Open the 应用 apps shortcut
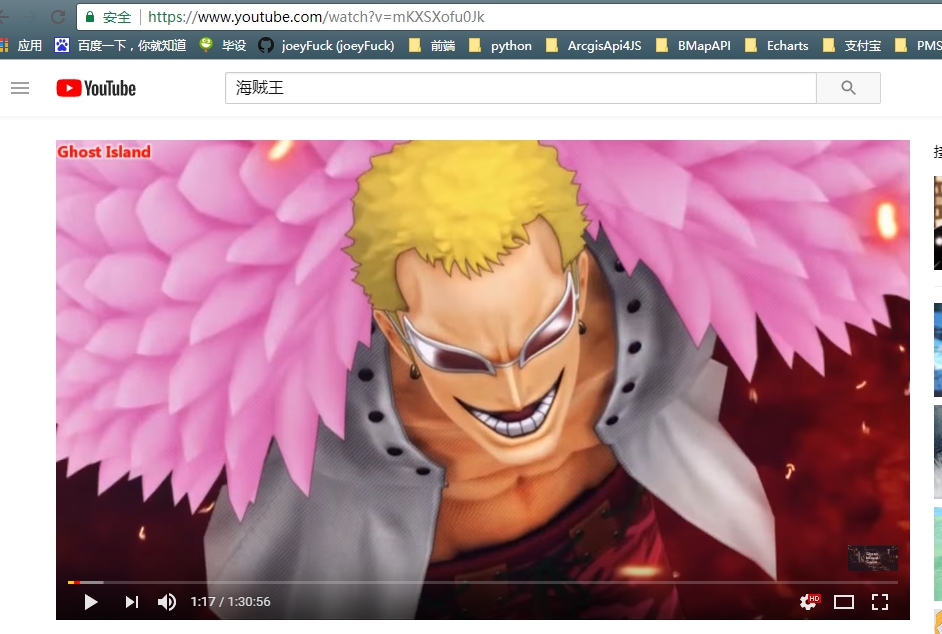Image resolution: width=942 pixels, height=634 pixels. coord(21,45)
